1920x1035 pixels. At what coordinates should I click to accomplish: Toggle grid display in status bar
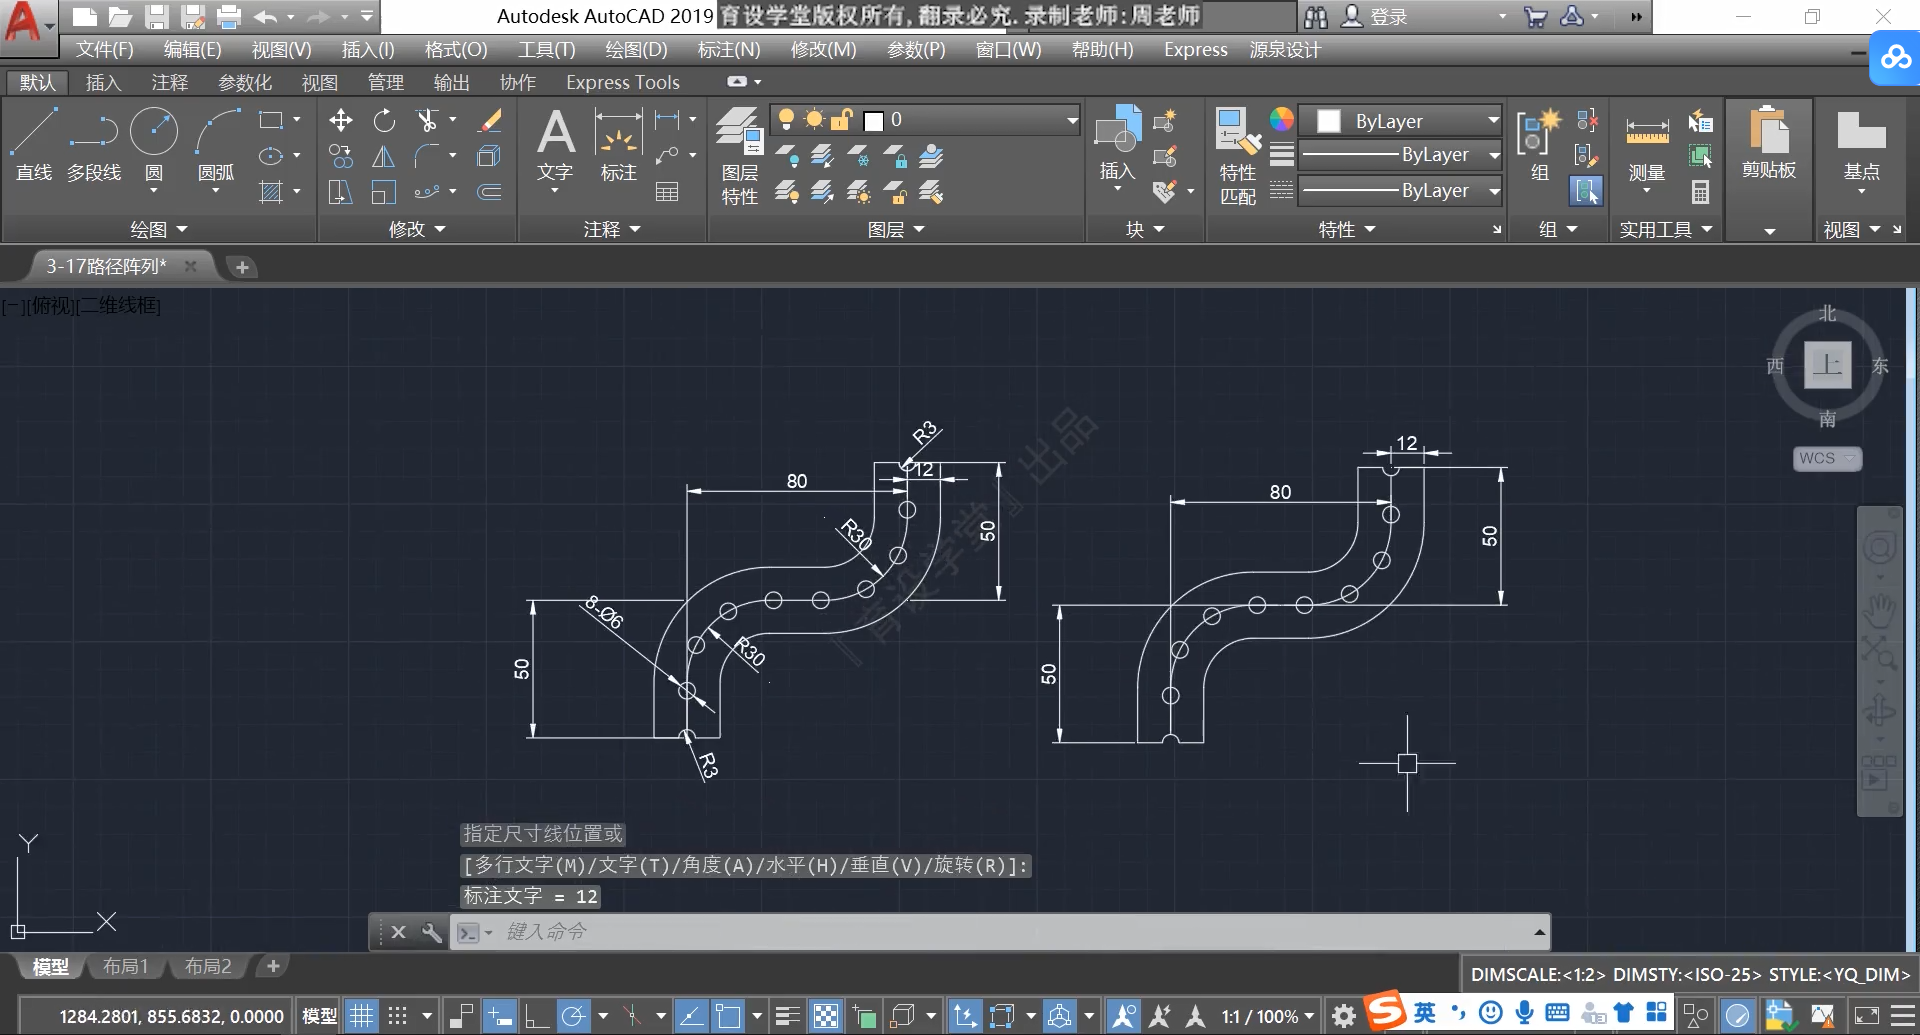[361, 1016]
